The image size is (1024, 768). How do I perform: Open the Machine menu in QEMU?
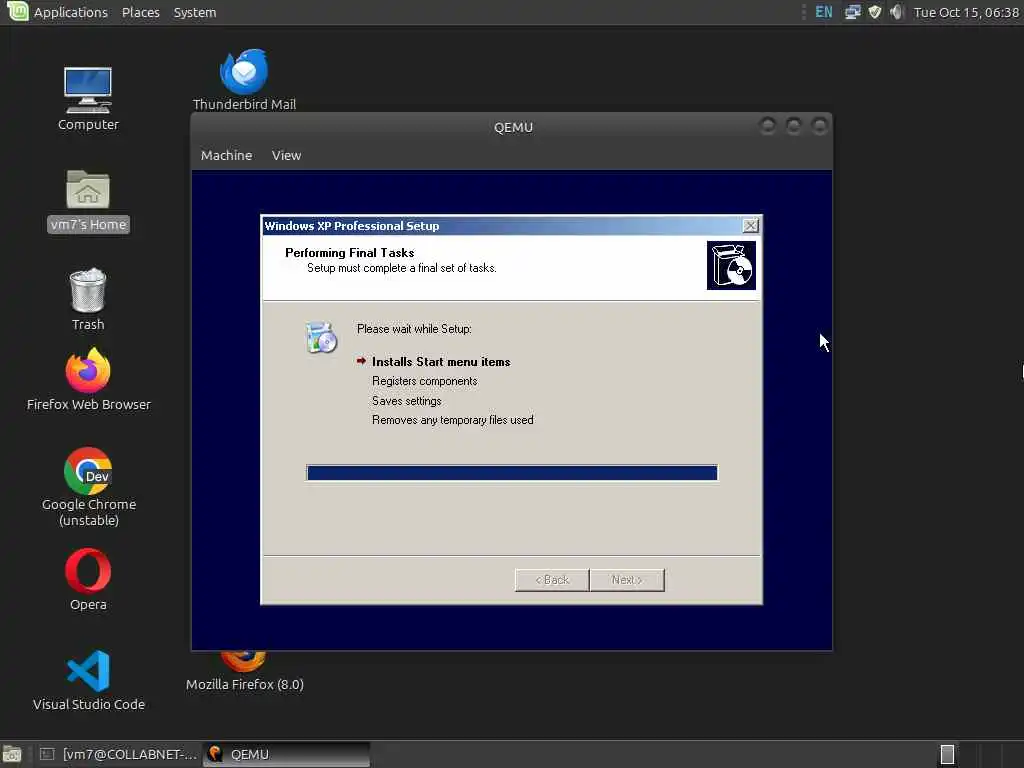[226, 155]
